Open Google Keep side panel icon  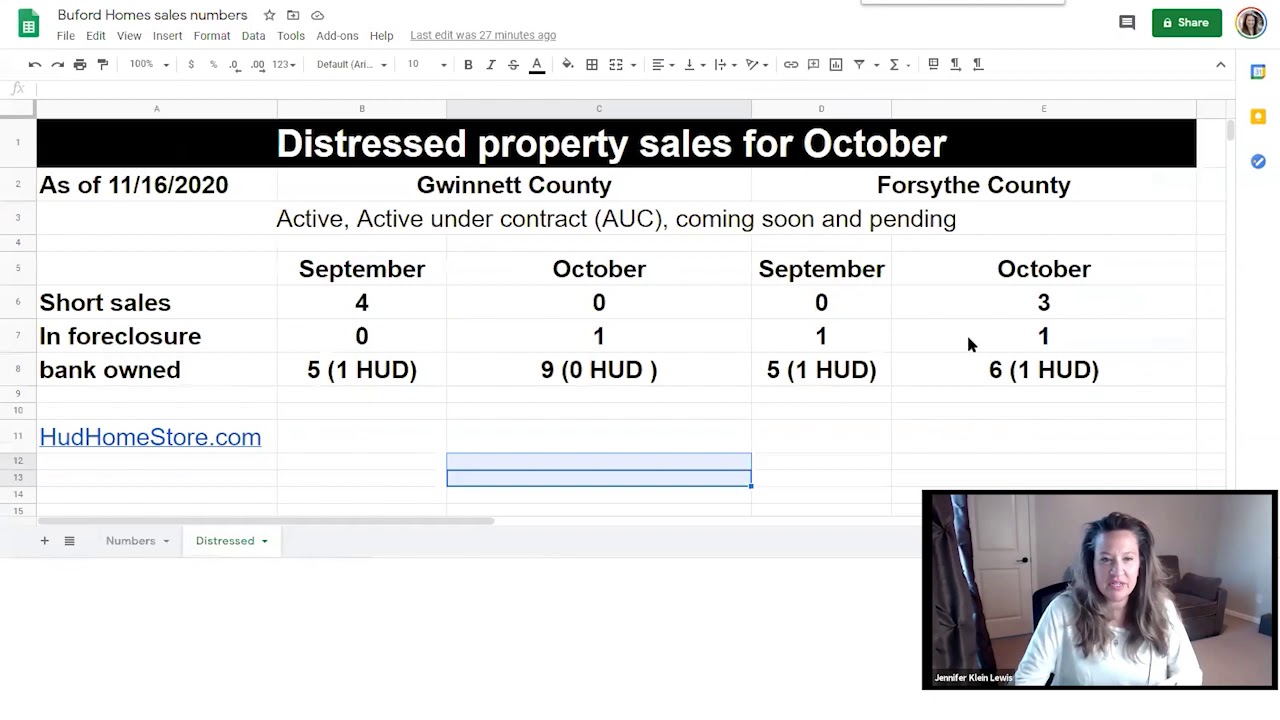point(1258,117)
